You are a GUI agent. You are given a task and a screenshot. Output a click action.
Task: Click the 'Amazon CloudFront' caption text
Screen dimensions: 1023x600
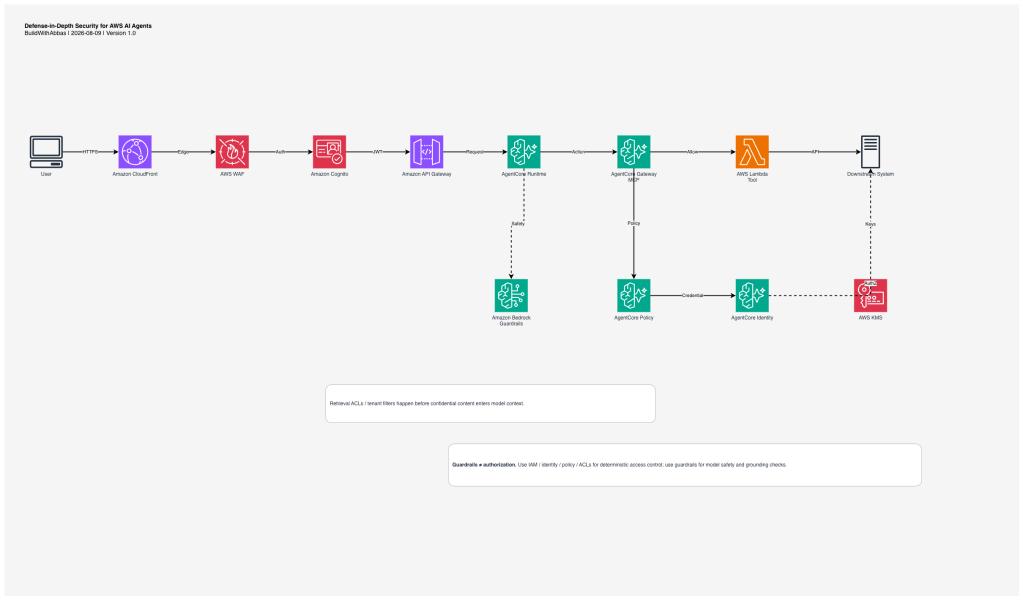tap(135, 174)
